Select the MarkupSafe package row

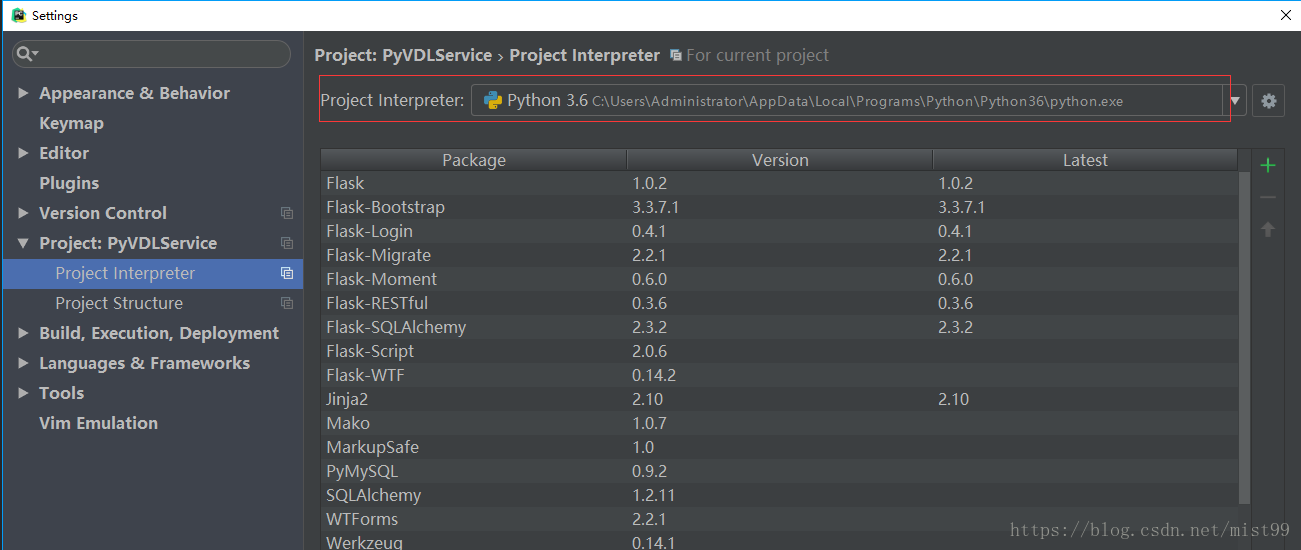[x=779, y=447]
